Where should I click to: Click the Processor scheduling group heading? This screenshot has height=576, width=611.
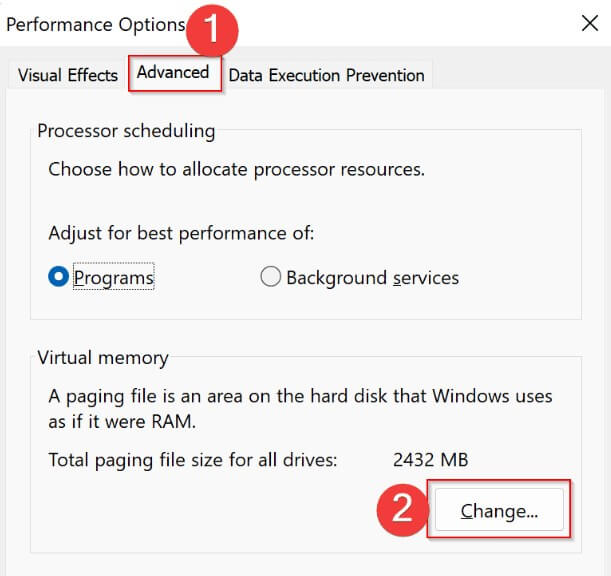126,131
